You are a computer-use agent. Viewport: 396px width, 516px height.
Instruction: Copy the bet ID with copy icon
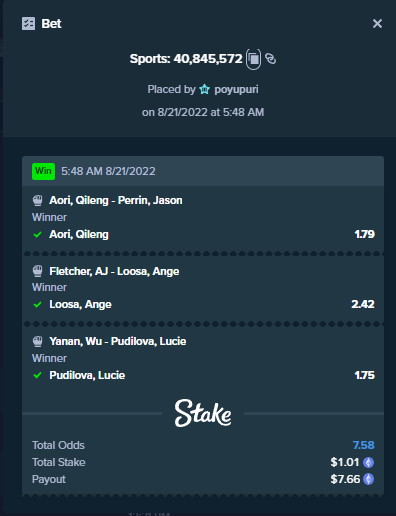click(253, 59)
